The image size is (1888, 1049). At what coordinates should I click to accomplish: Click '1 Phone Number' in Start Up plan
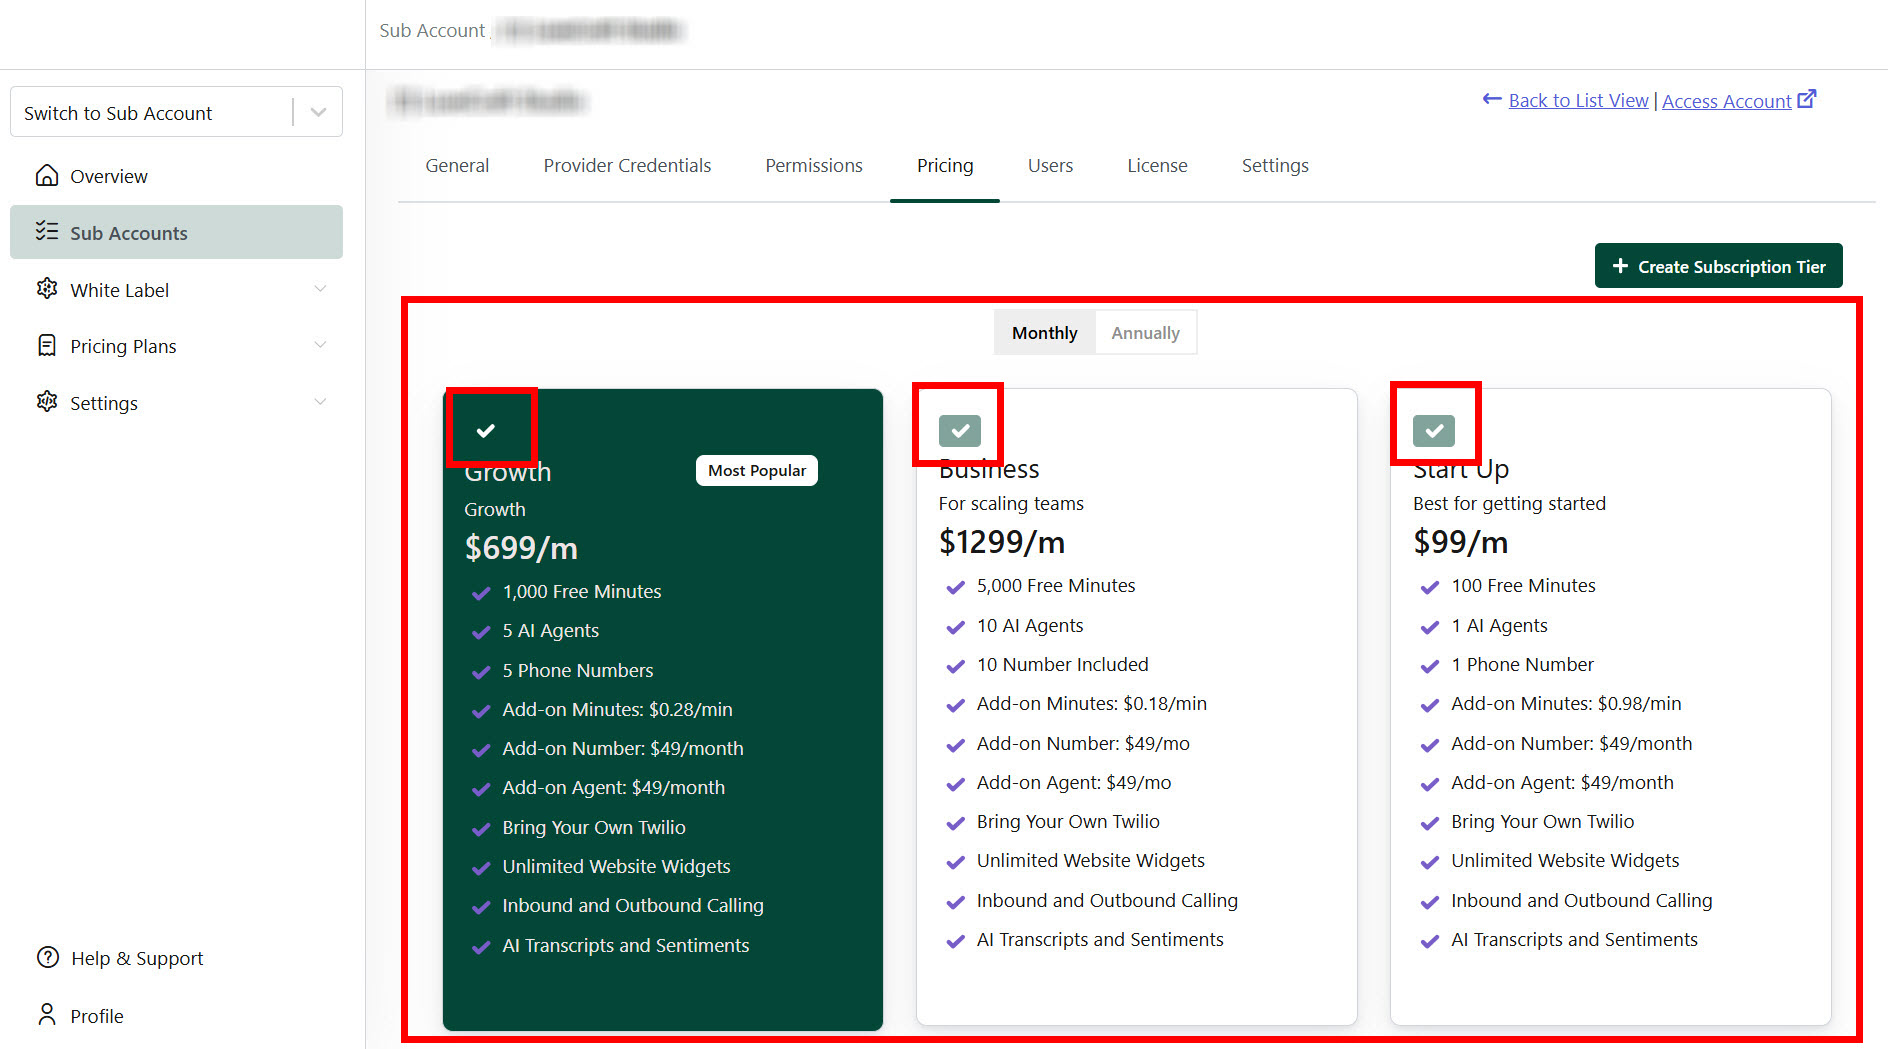point(1522,665)
